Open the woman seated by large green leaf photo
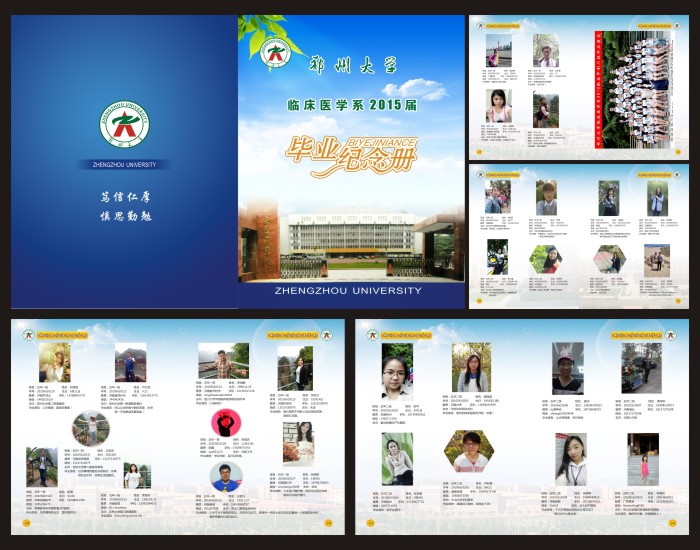The height and width of the screenshot is (550, 700). click(x=397, y=459)
